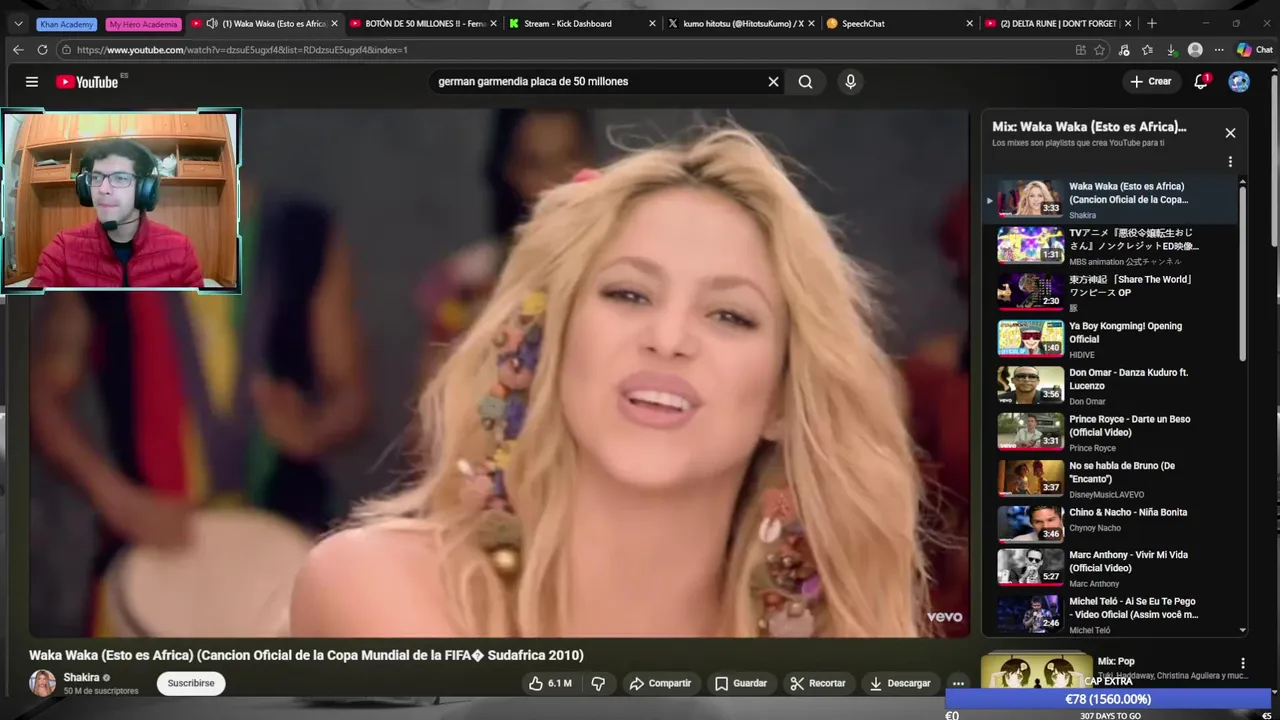Image resolution: width=1280 pixels, height=720 pixels.
Task: Open the split screen/apps icon in address bar
Action: click(1080, 49)
